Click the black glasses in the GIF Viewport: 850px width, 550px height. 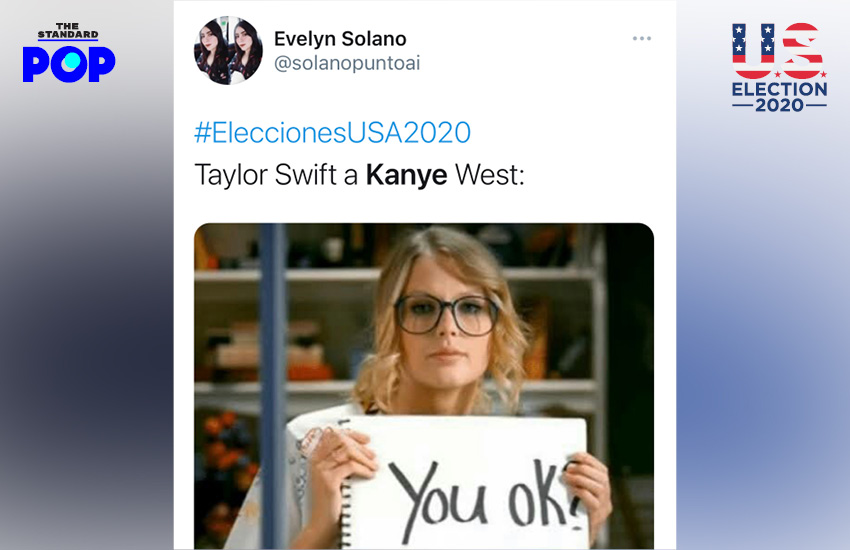(x=446, y=314)
